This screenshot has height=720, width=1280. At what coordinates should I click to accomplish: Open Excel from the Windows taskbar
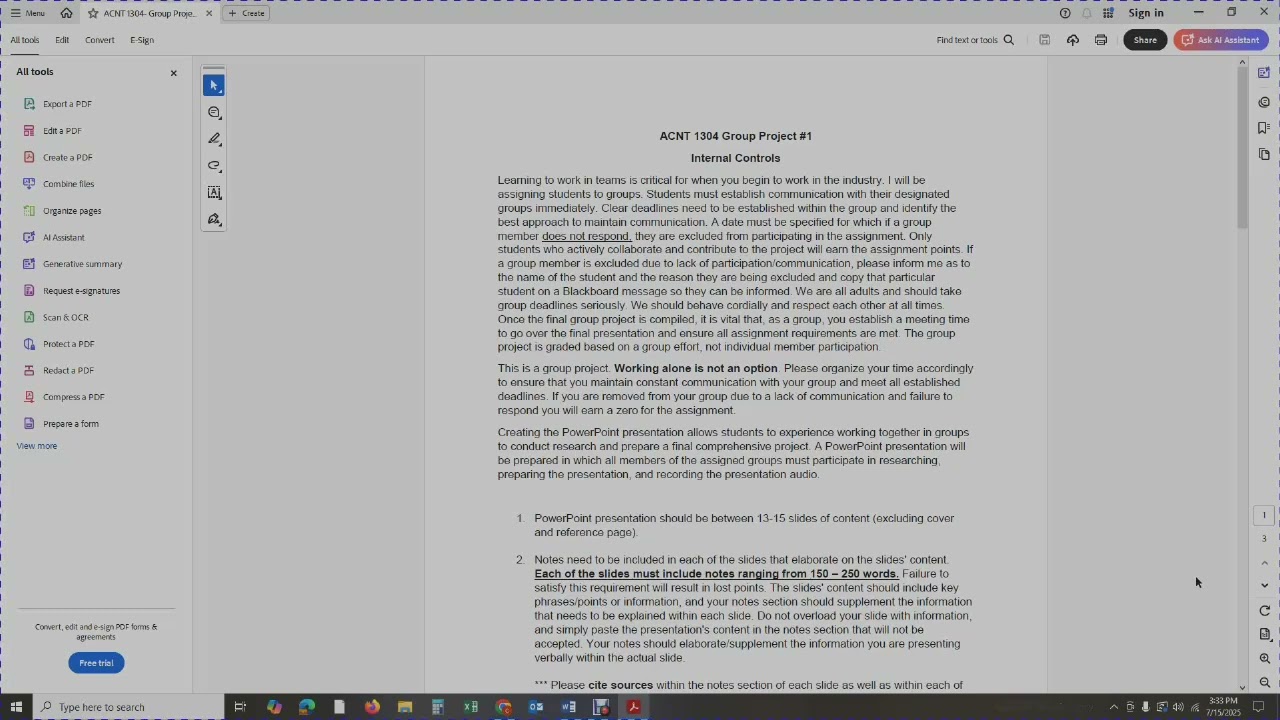tap(470, 707)
